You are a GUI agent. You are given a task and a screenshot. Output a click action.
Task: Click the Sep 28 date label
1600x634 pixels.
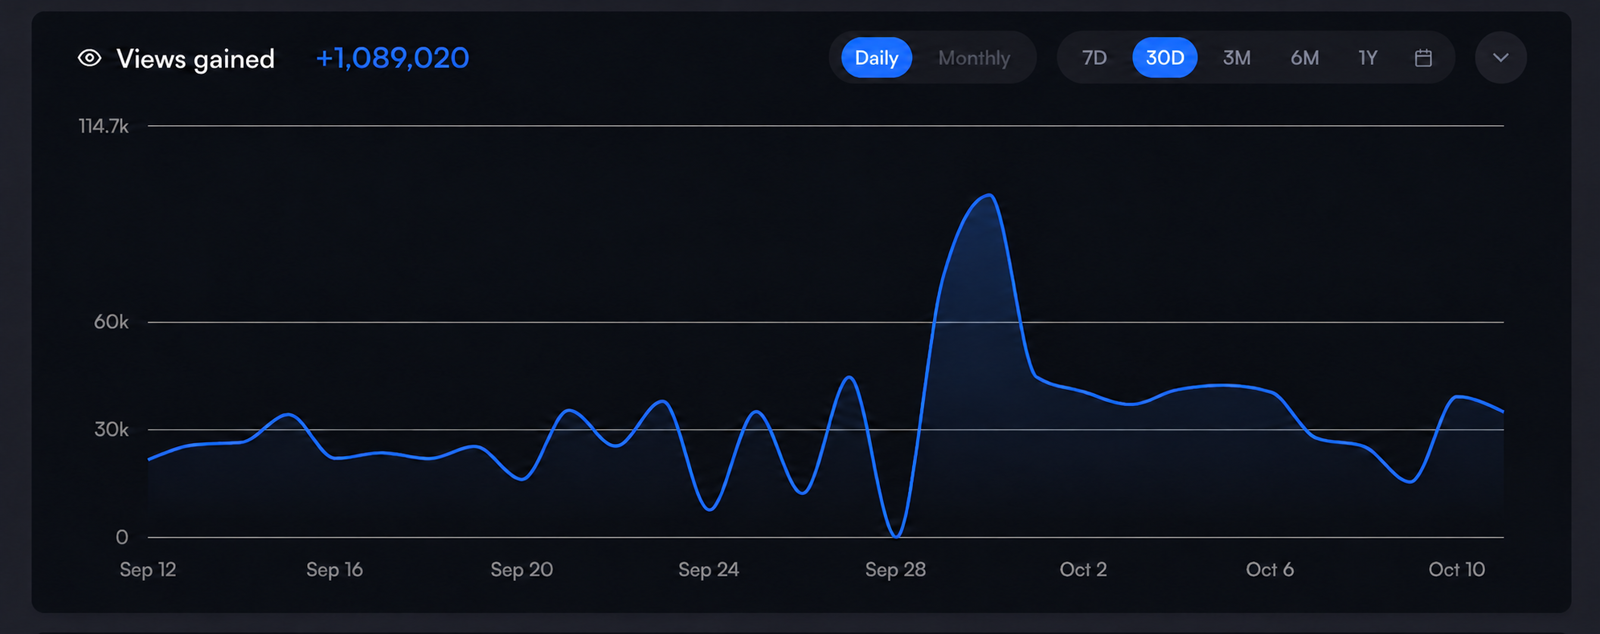(x=895, y=569)
